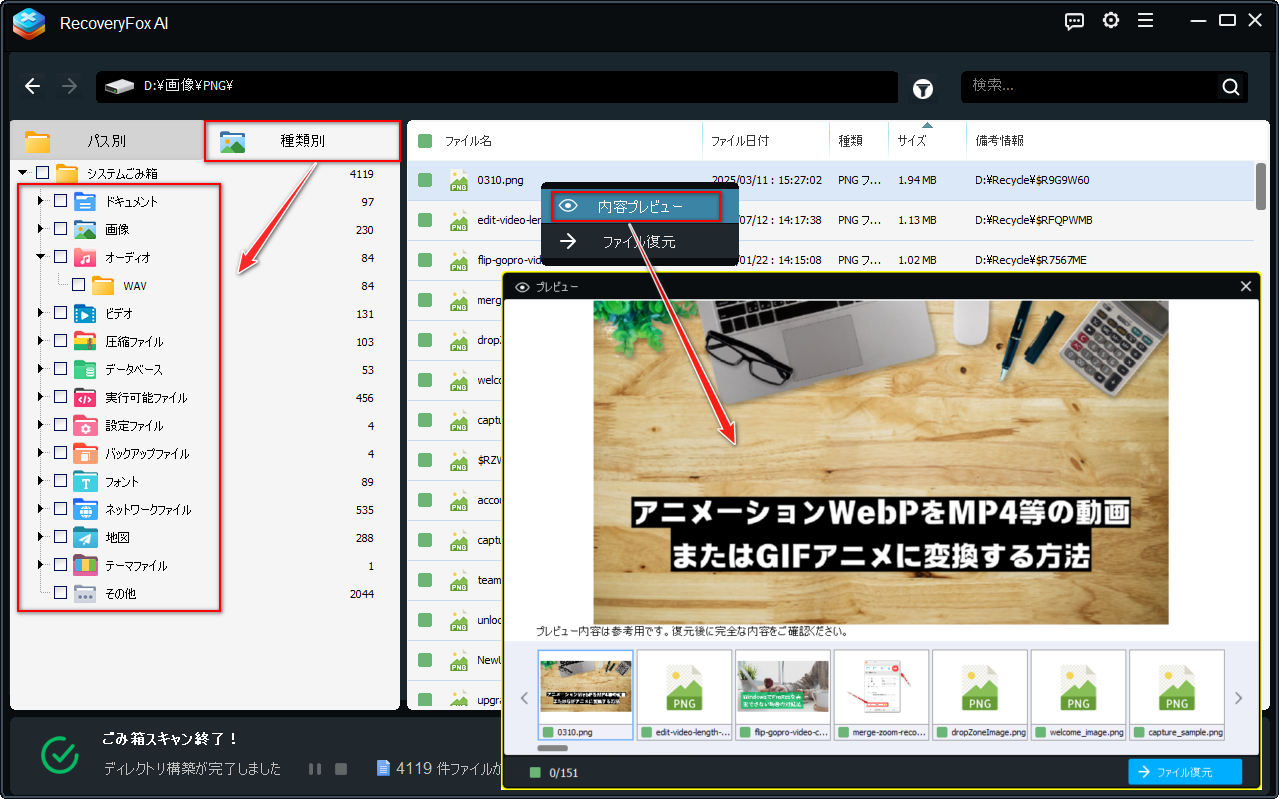Screen dimensions: 1279x799
Task: Collapse the オーディオ tree branch
Action: [39, 256]
